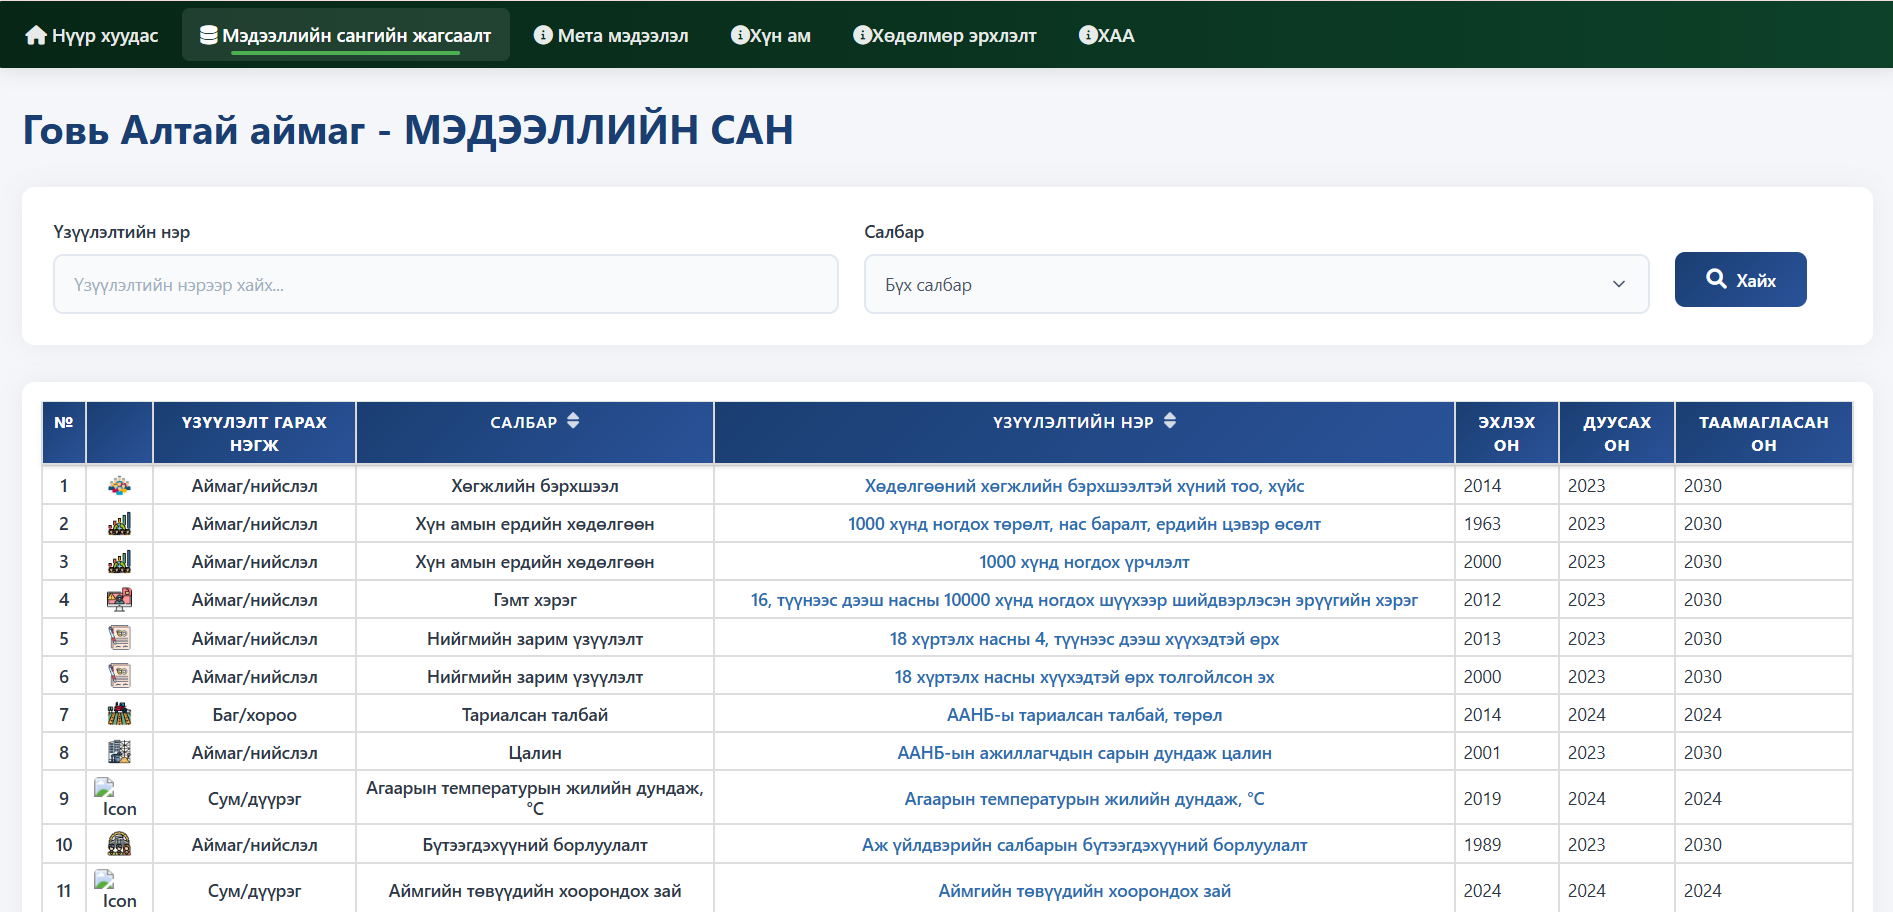Click the row 5 document icon
The height and width of the screenshot is (912, 1893).
click(119, 638)
